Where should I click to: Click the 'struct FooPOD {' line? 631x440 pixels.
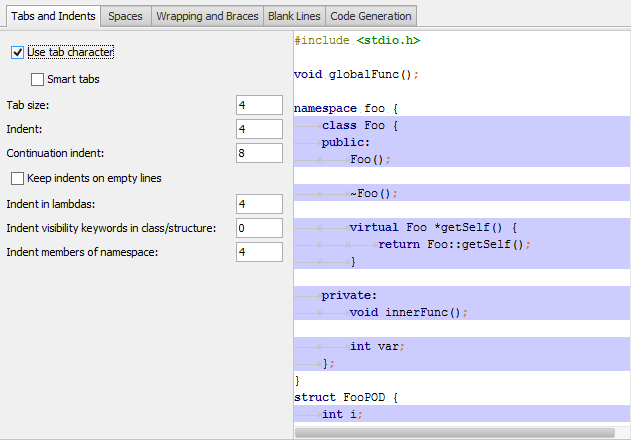coord(346,397)
